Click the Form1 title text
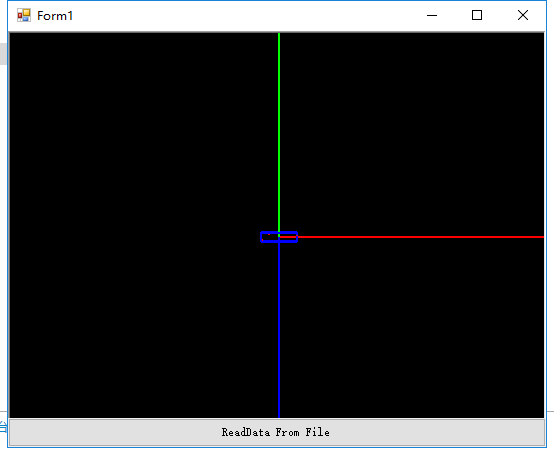 coord(55,16)
